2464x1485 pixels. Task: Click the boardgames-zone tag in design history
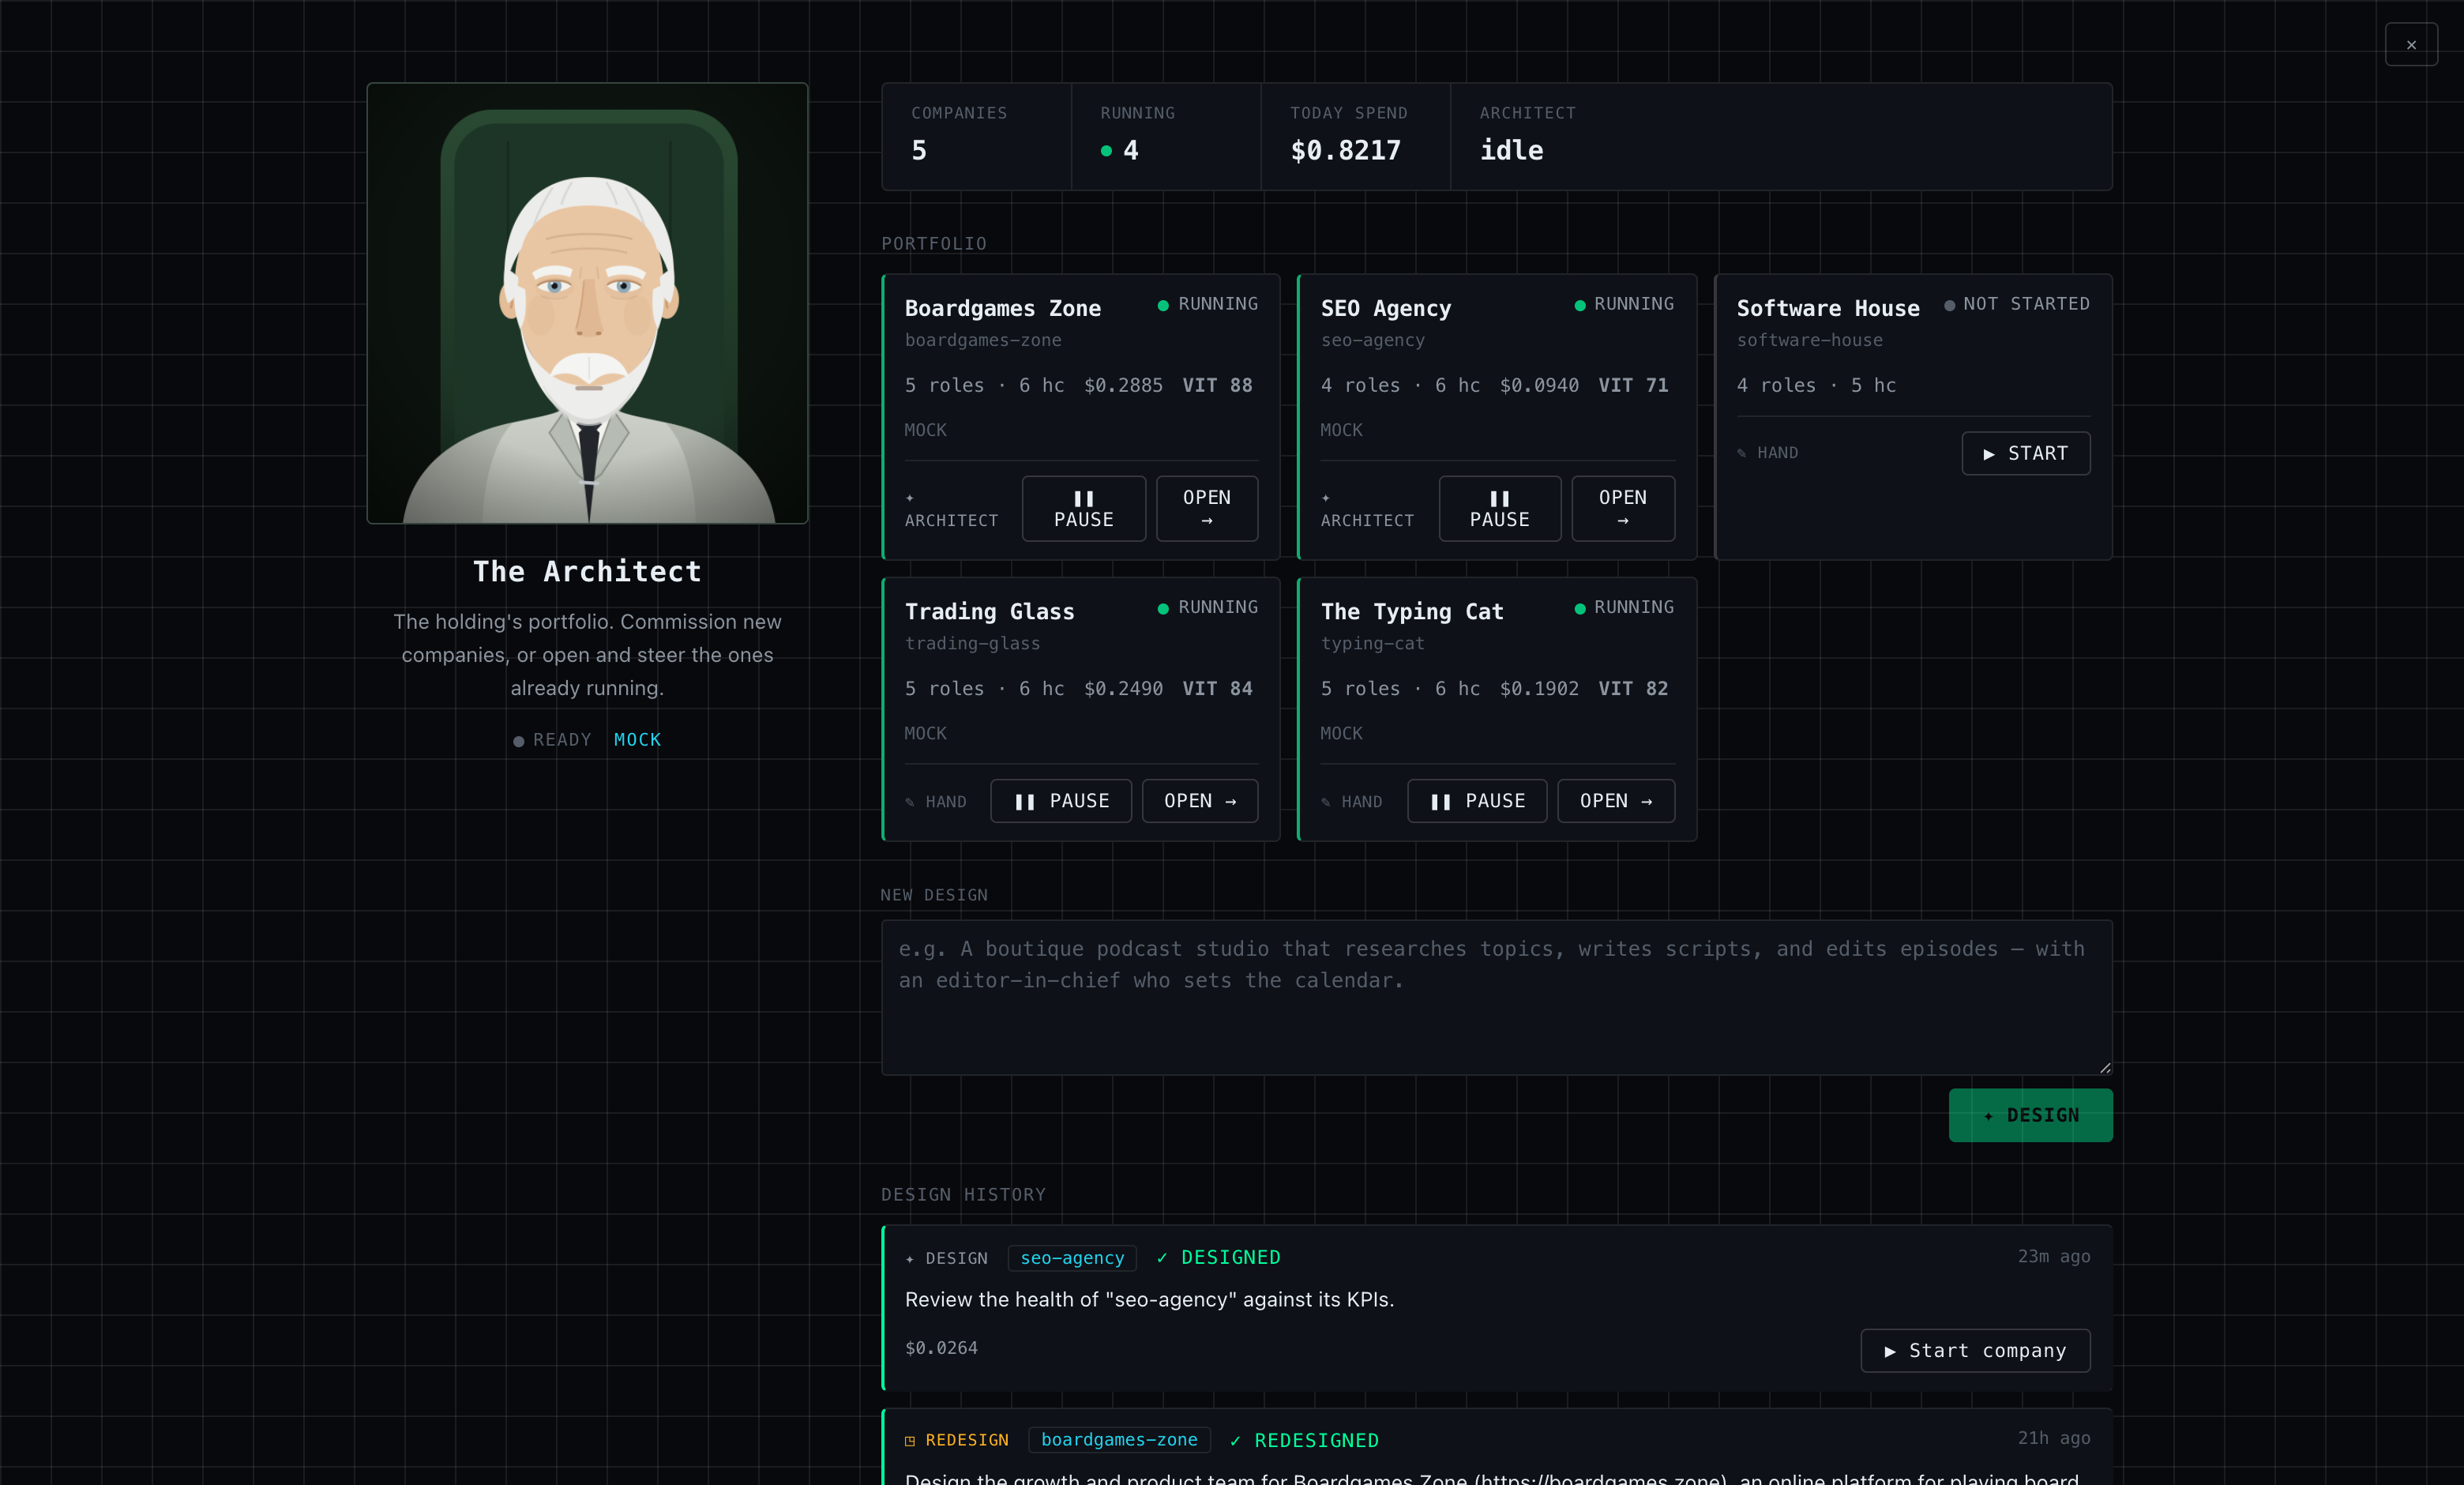1119,1439
